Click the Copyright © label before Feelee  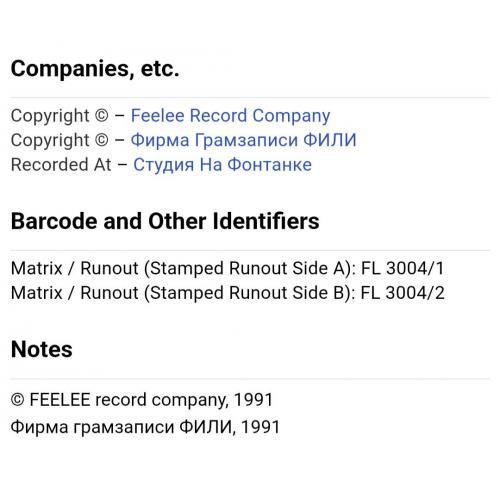[60, 116]
